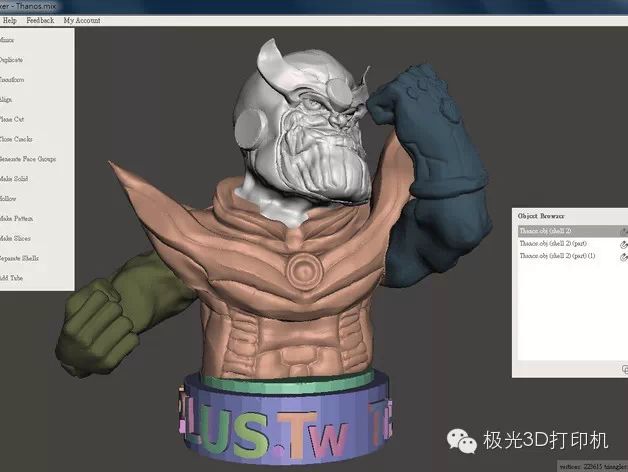
Task: Choose the Align tool
Action: click(x=6, y=99)
